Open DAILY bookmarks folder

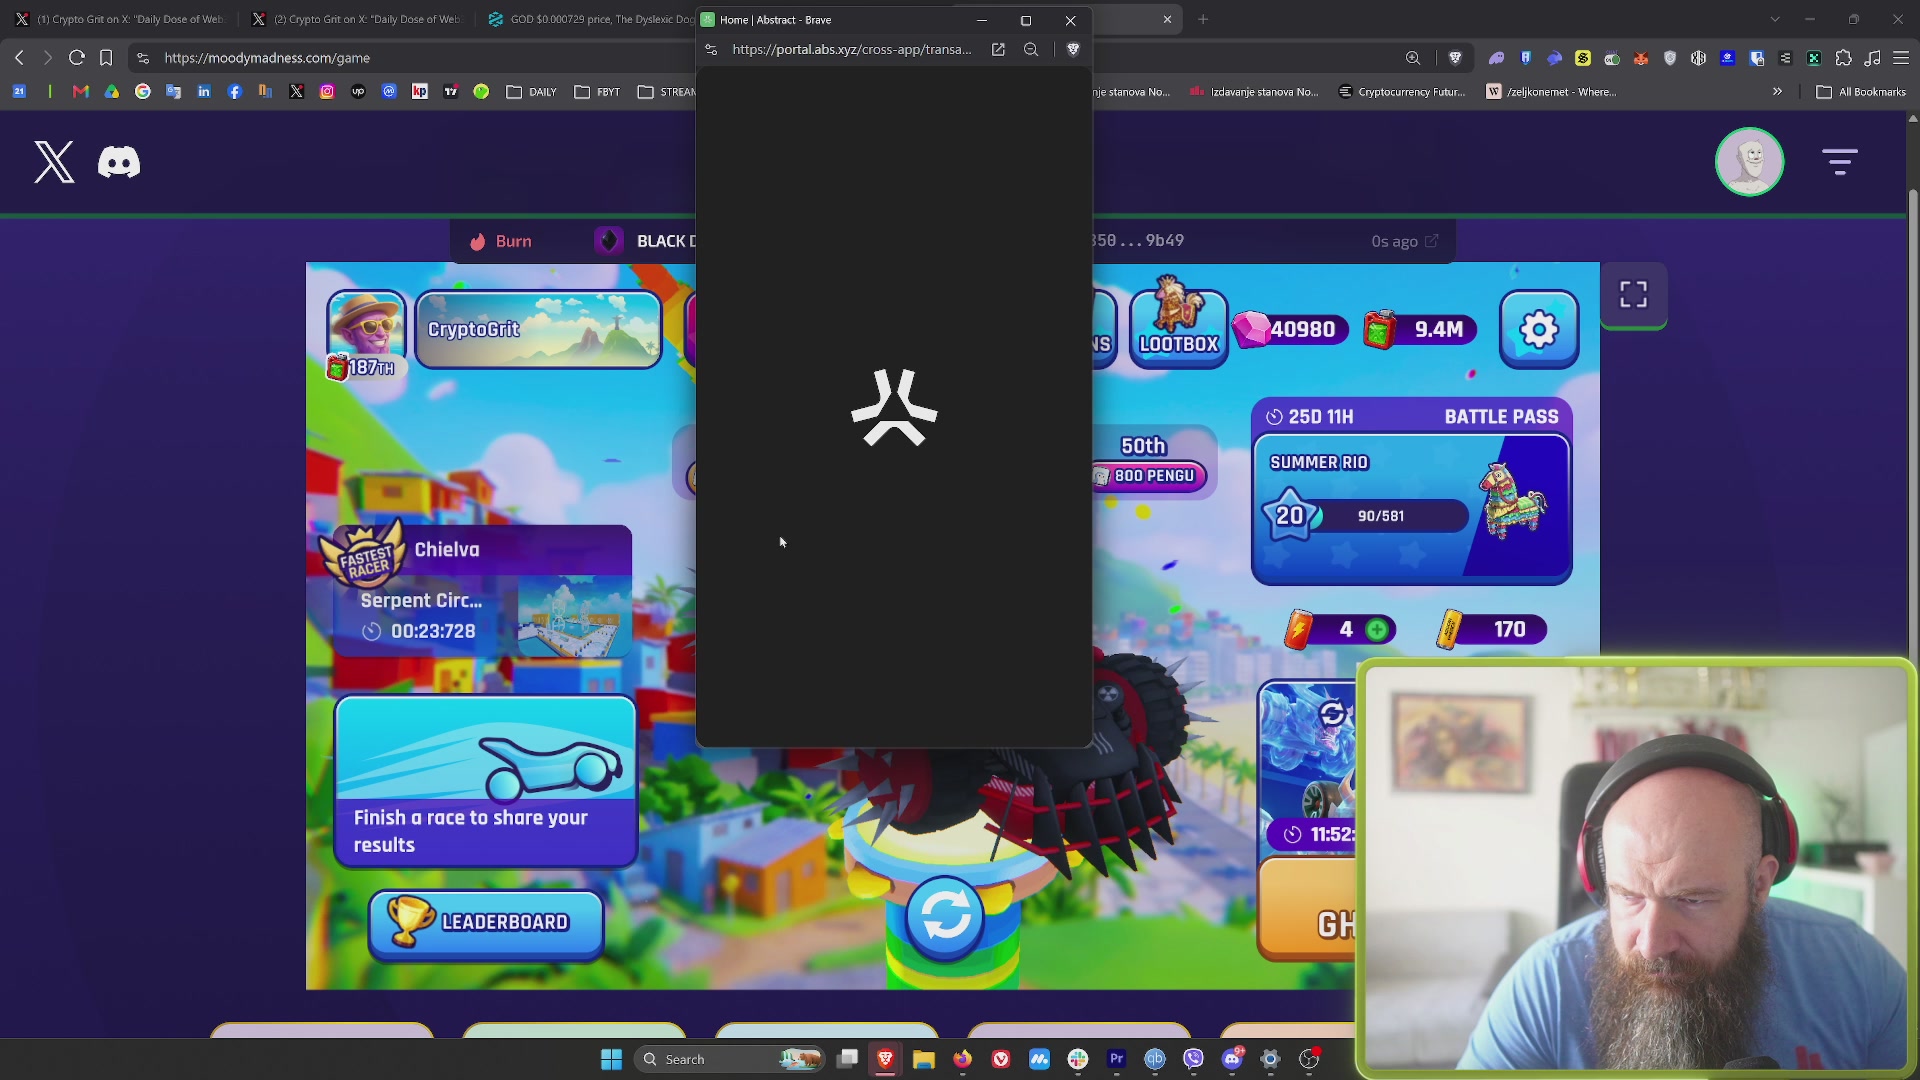coord(532,91)
